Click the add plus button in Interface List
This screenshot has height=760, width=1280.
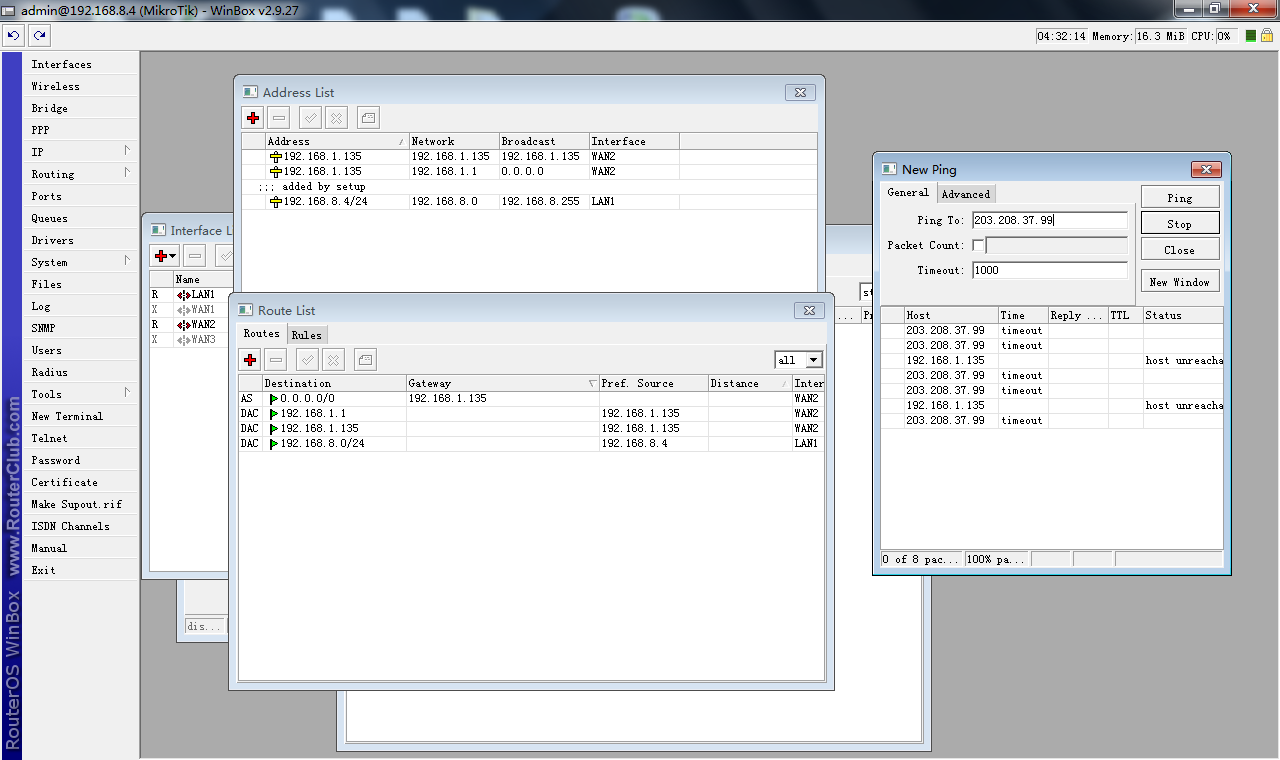pos(165,256)
